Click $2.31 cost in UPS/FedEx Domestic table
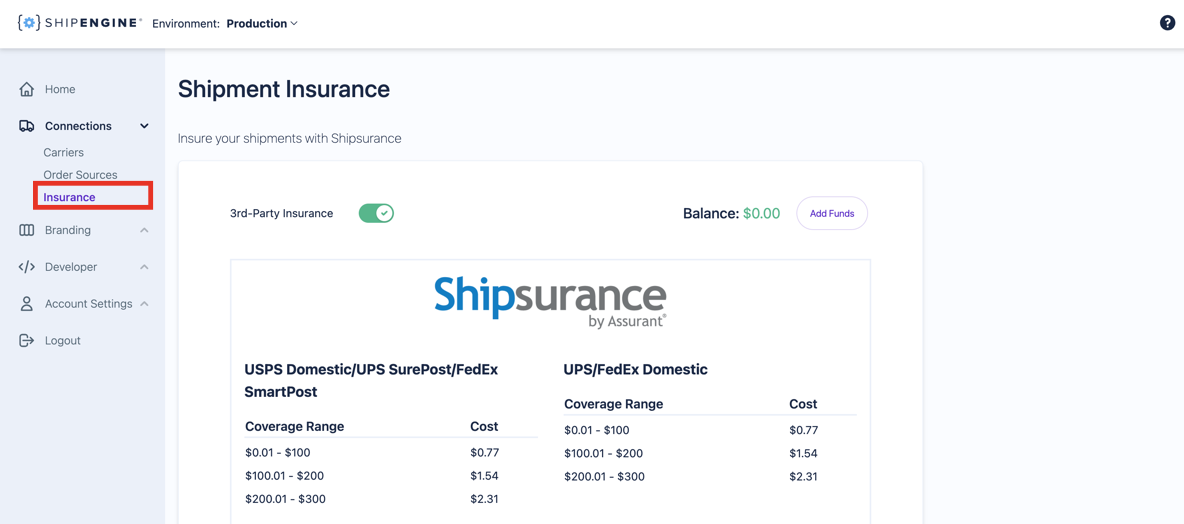 [x=803, y=476]
